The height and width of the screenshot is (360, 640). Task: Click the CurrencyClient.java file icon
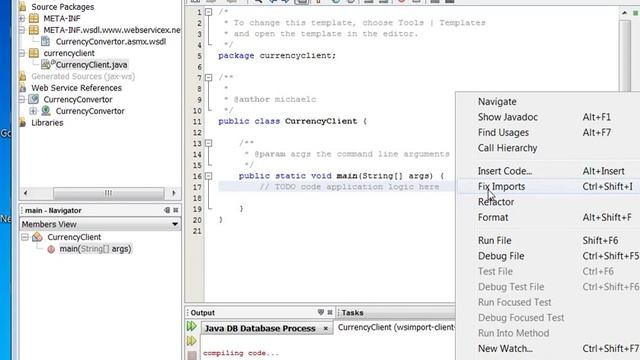pos(46,64)
